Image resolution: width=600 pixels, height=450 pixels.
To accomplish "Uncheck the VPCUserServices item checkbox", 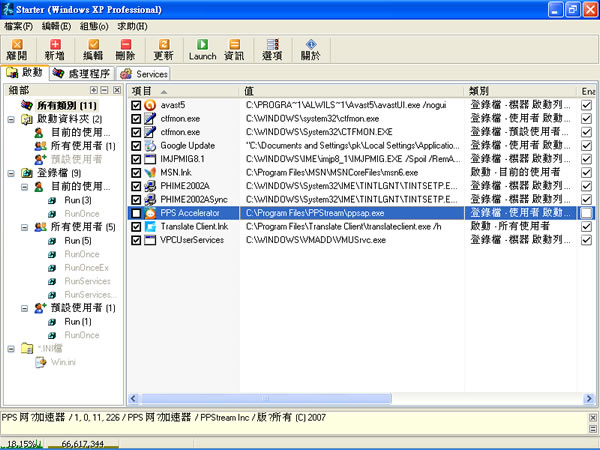I will click(x=136, y=240).
